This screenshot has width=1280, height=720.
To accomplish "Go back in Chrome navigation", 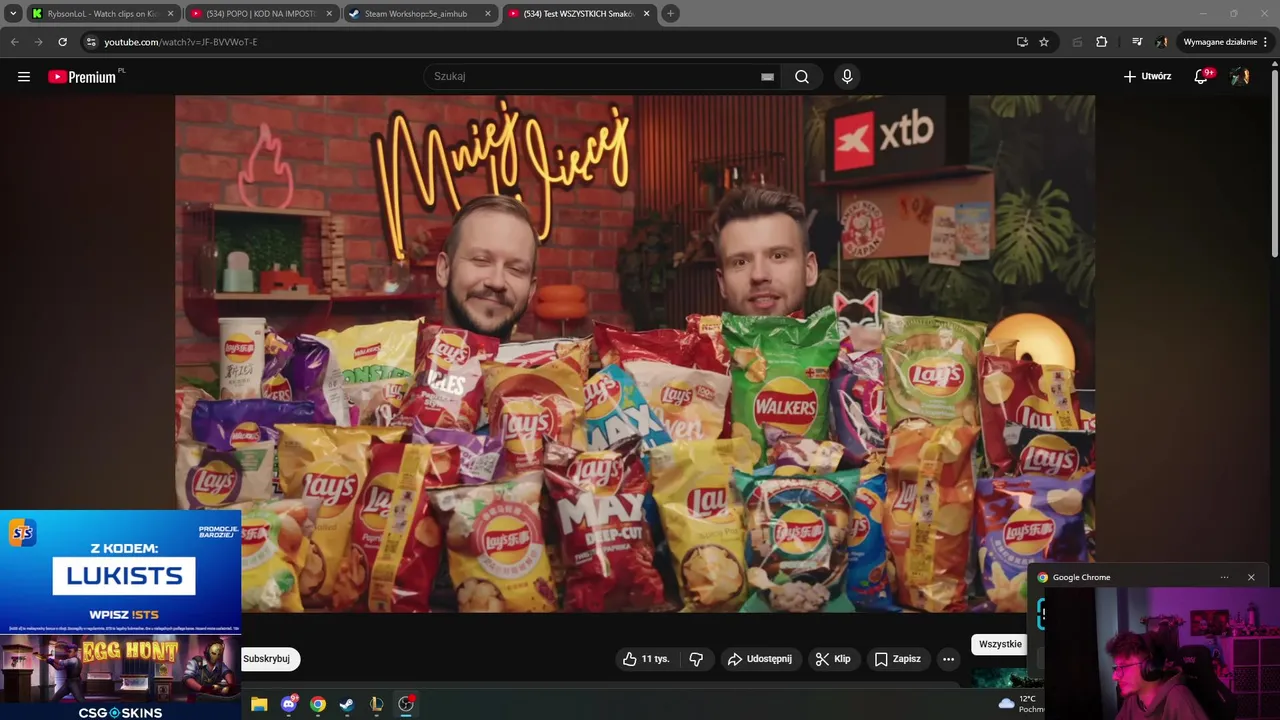I will 14,42.
